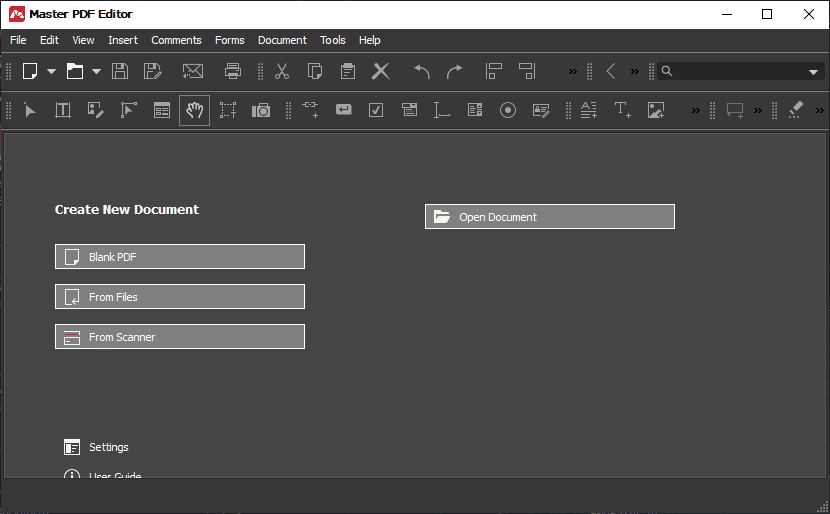
Task: Click inside the search input field
Action: point(739,71)
